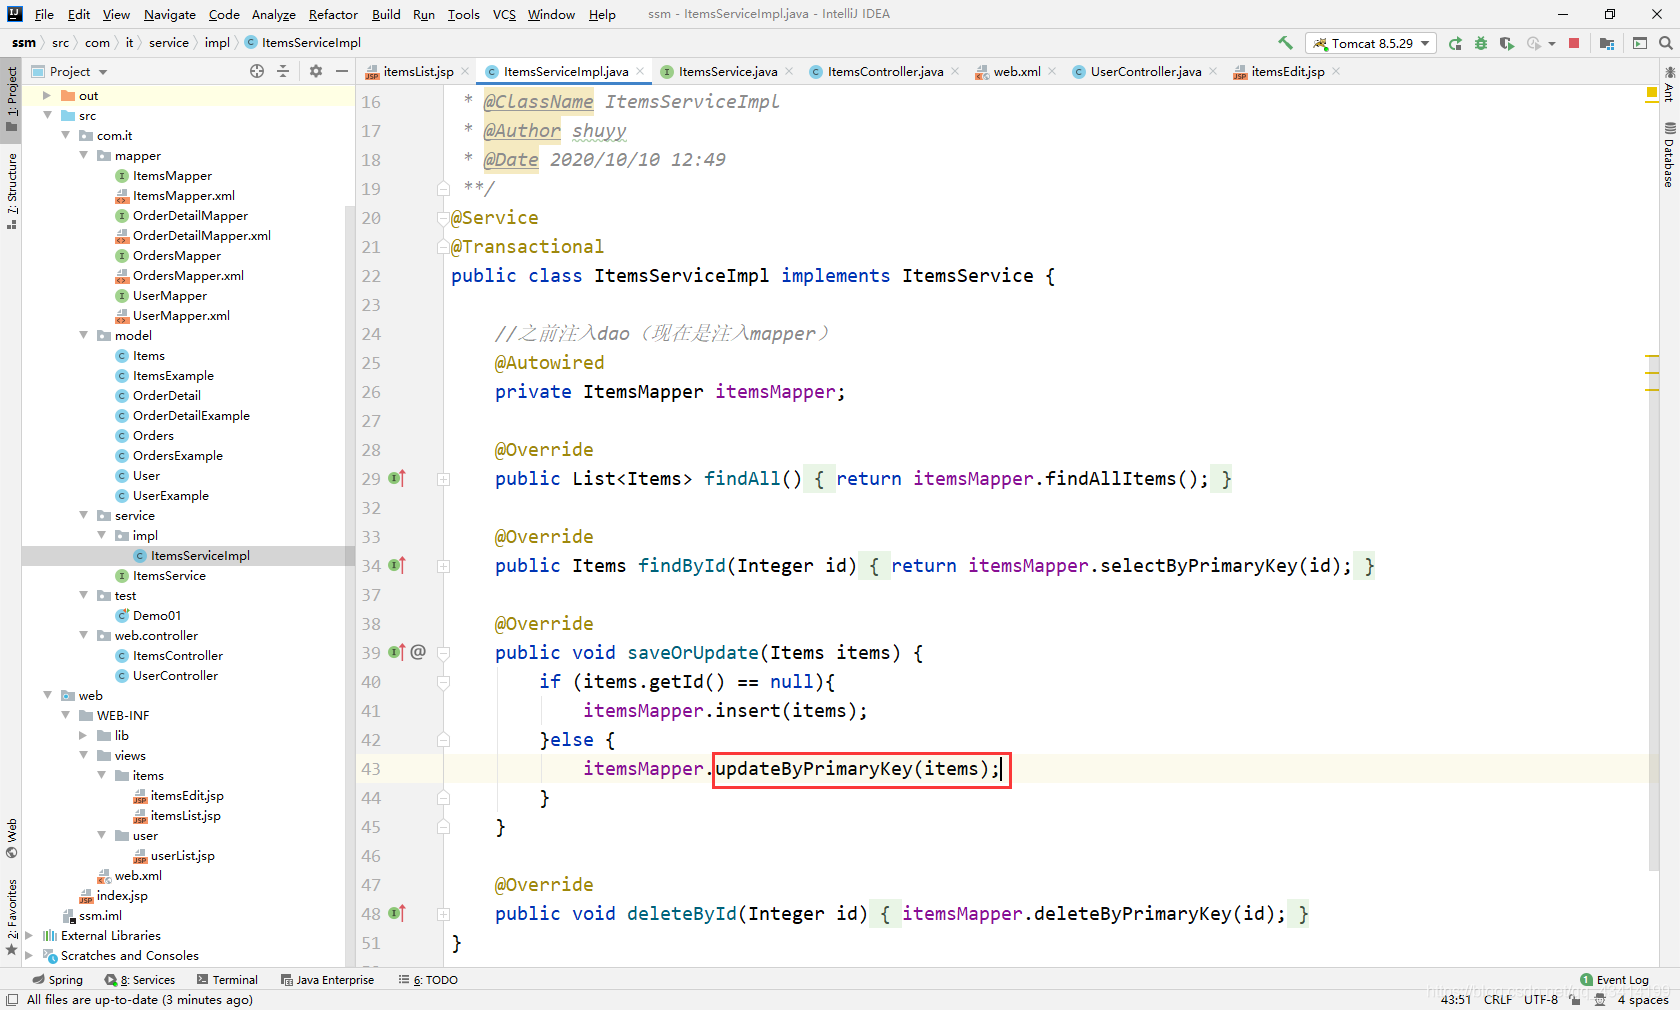The width and height of the screenshot is (1680, 1010).
Task: Open the TODO tool window
Action: (428, 980)
